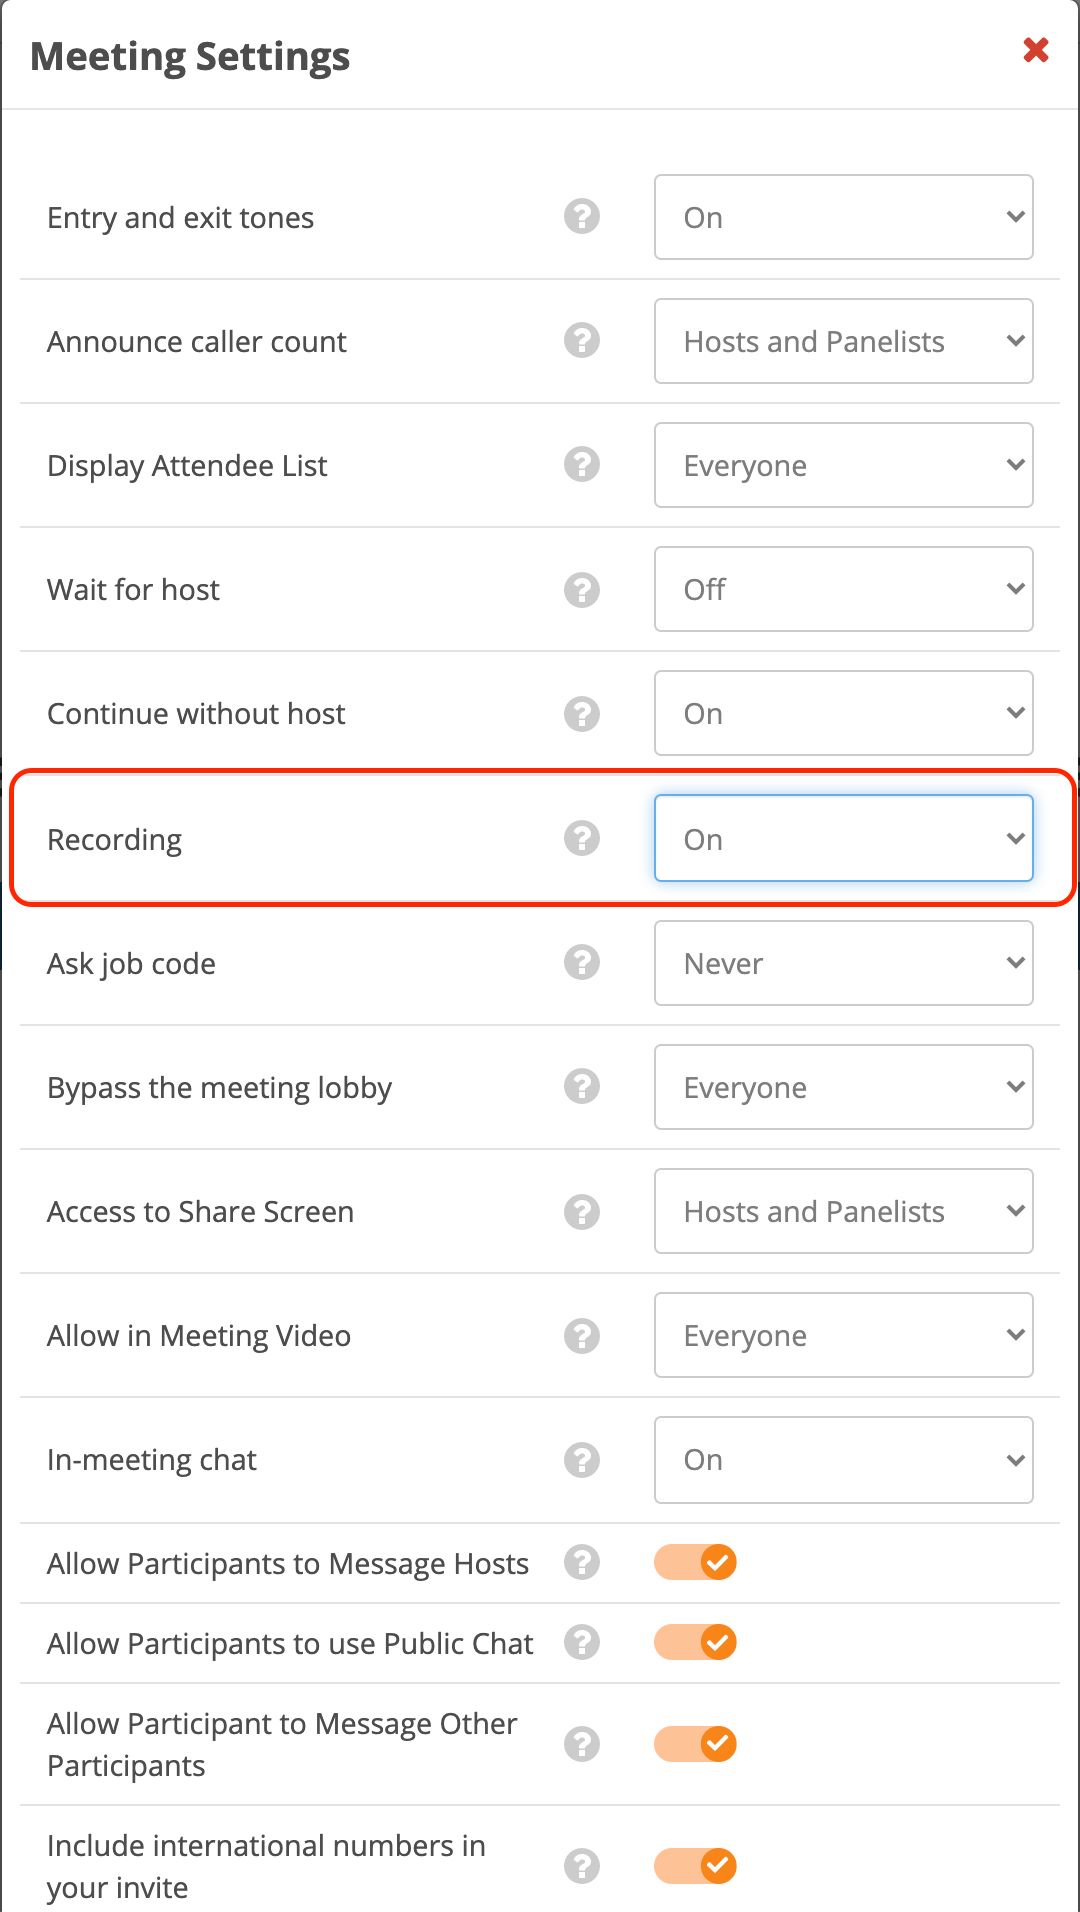1080x1912 pixels.
Task: Click the help icon next to Recording
Action: pyautogui.click(x=581, y=838)
